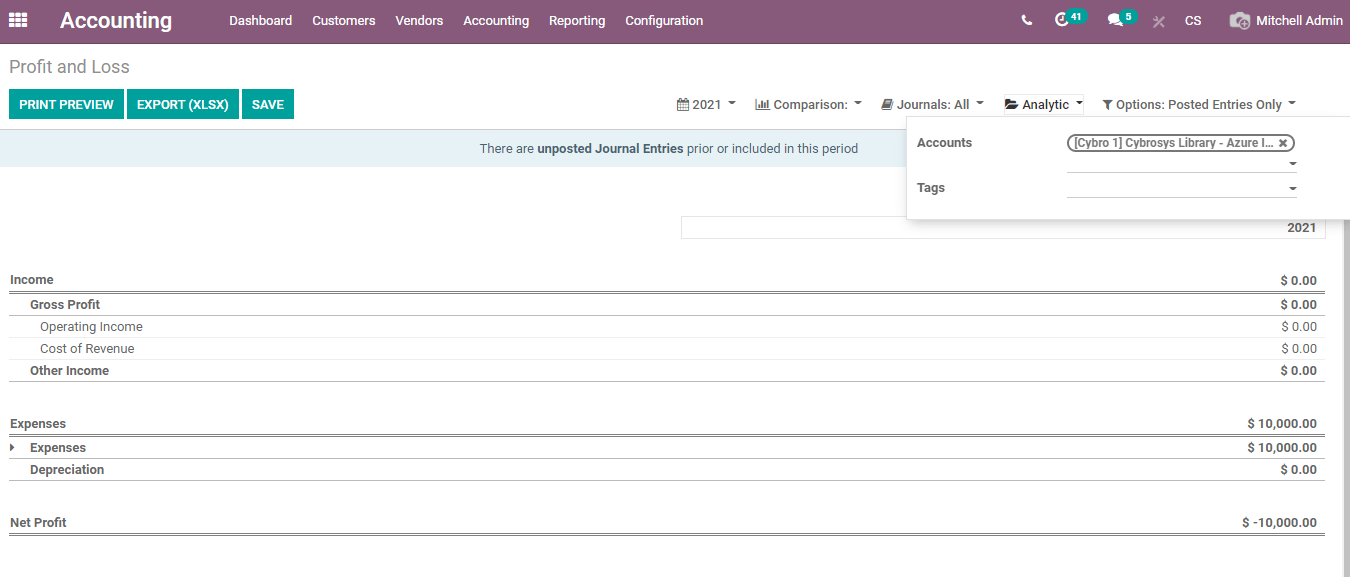Click the phone call icon
This screenshot has width=1350, height=577.
tap(1027, 20)
